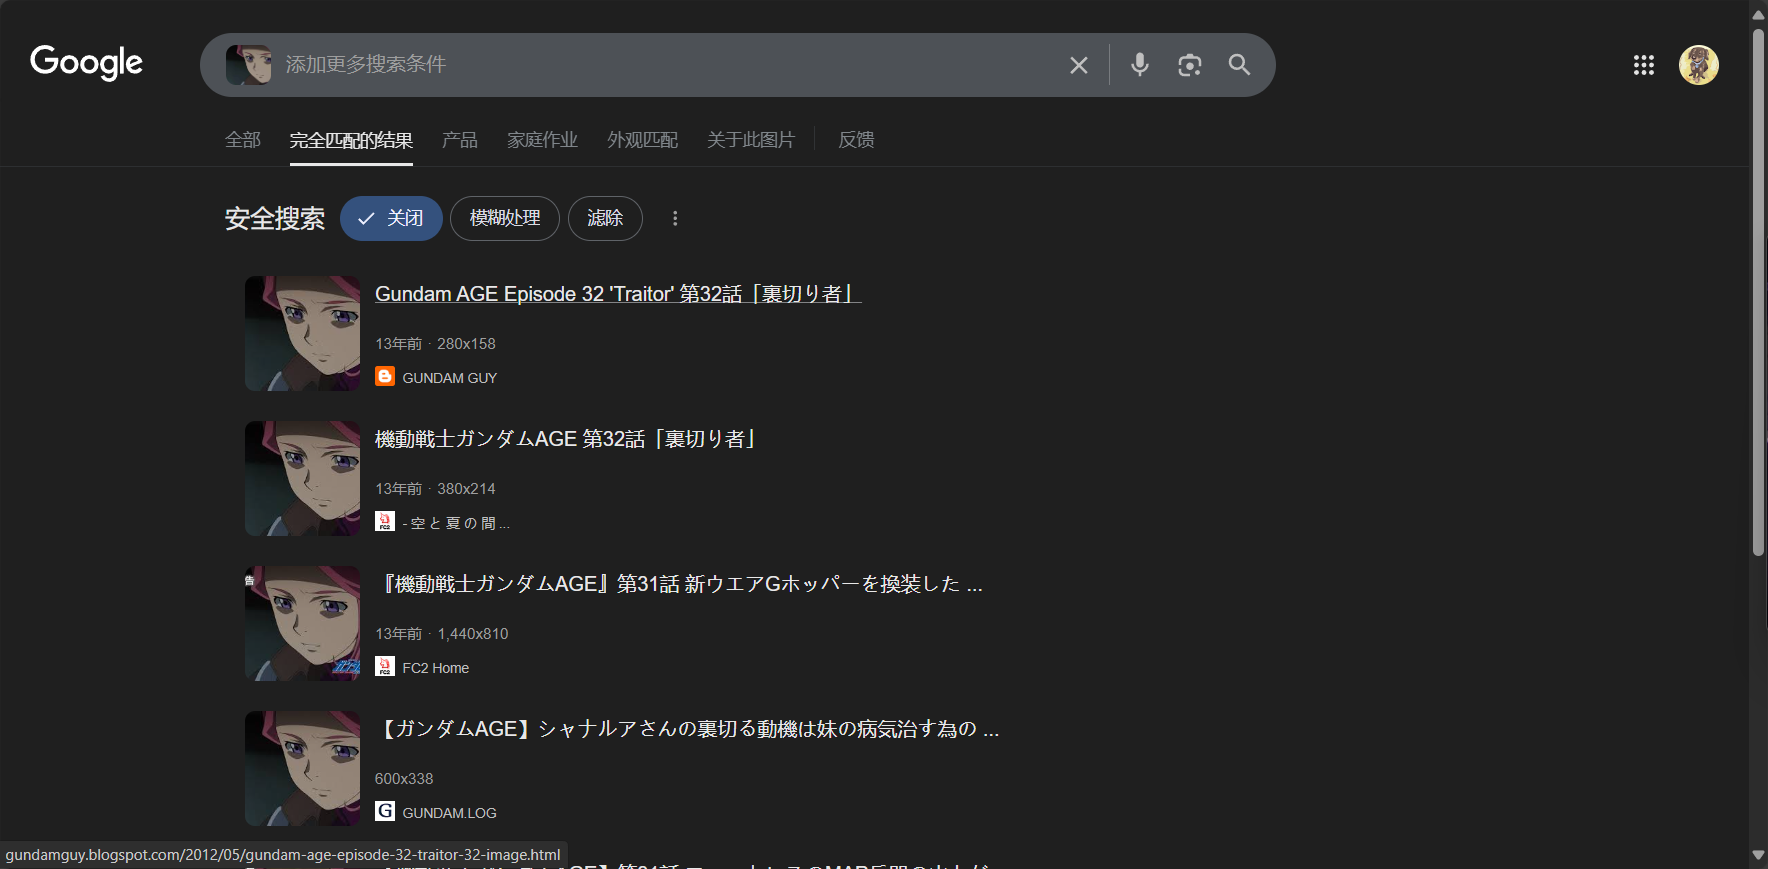Click the 反馈 link

pos(856,140)
